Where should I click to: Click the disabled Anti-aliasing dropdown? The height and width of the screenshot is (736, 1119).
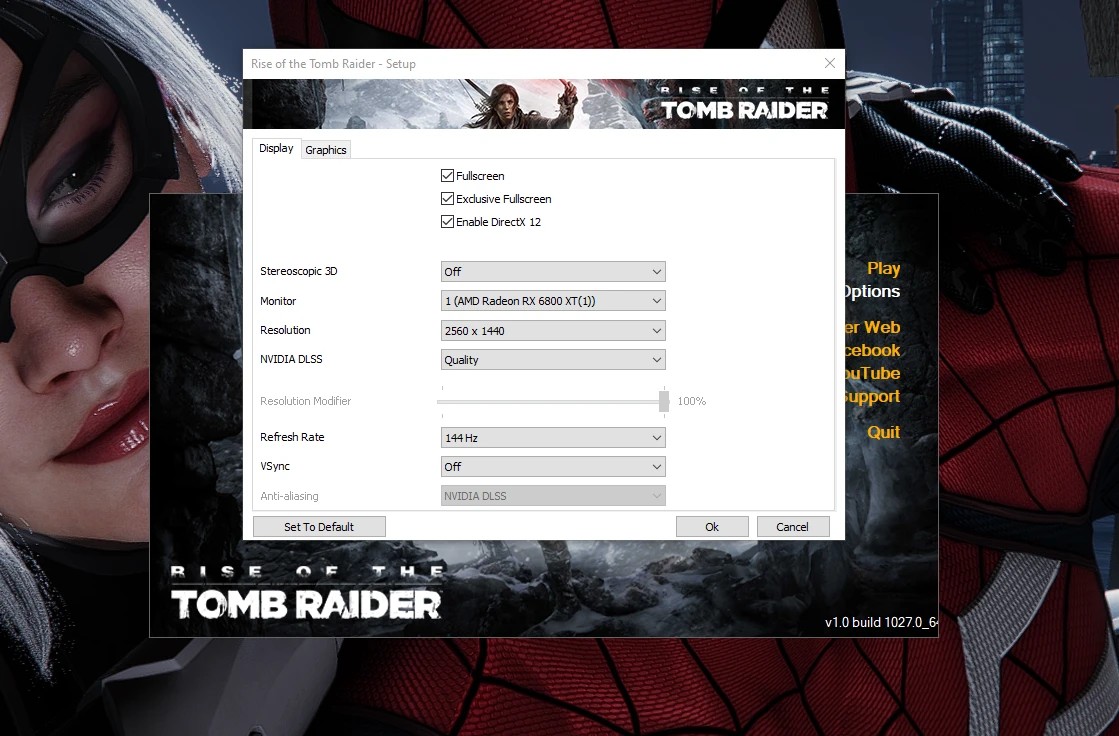tap(553, 495)
